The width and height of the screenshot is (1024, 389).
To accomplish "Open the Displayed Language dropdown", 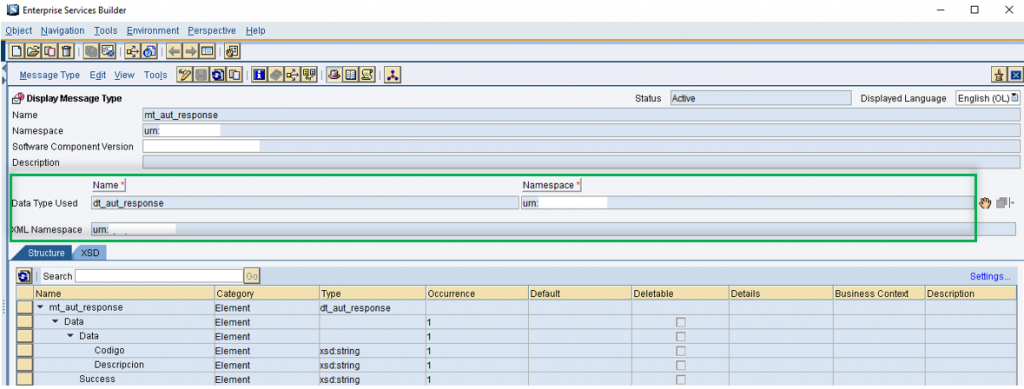I will coord(987,98).
